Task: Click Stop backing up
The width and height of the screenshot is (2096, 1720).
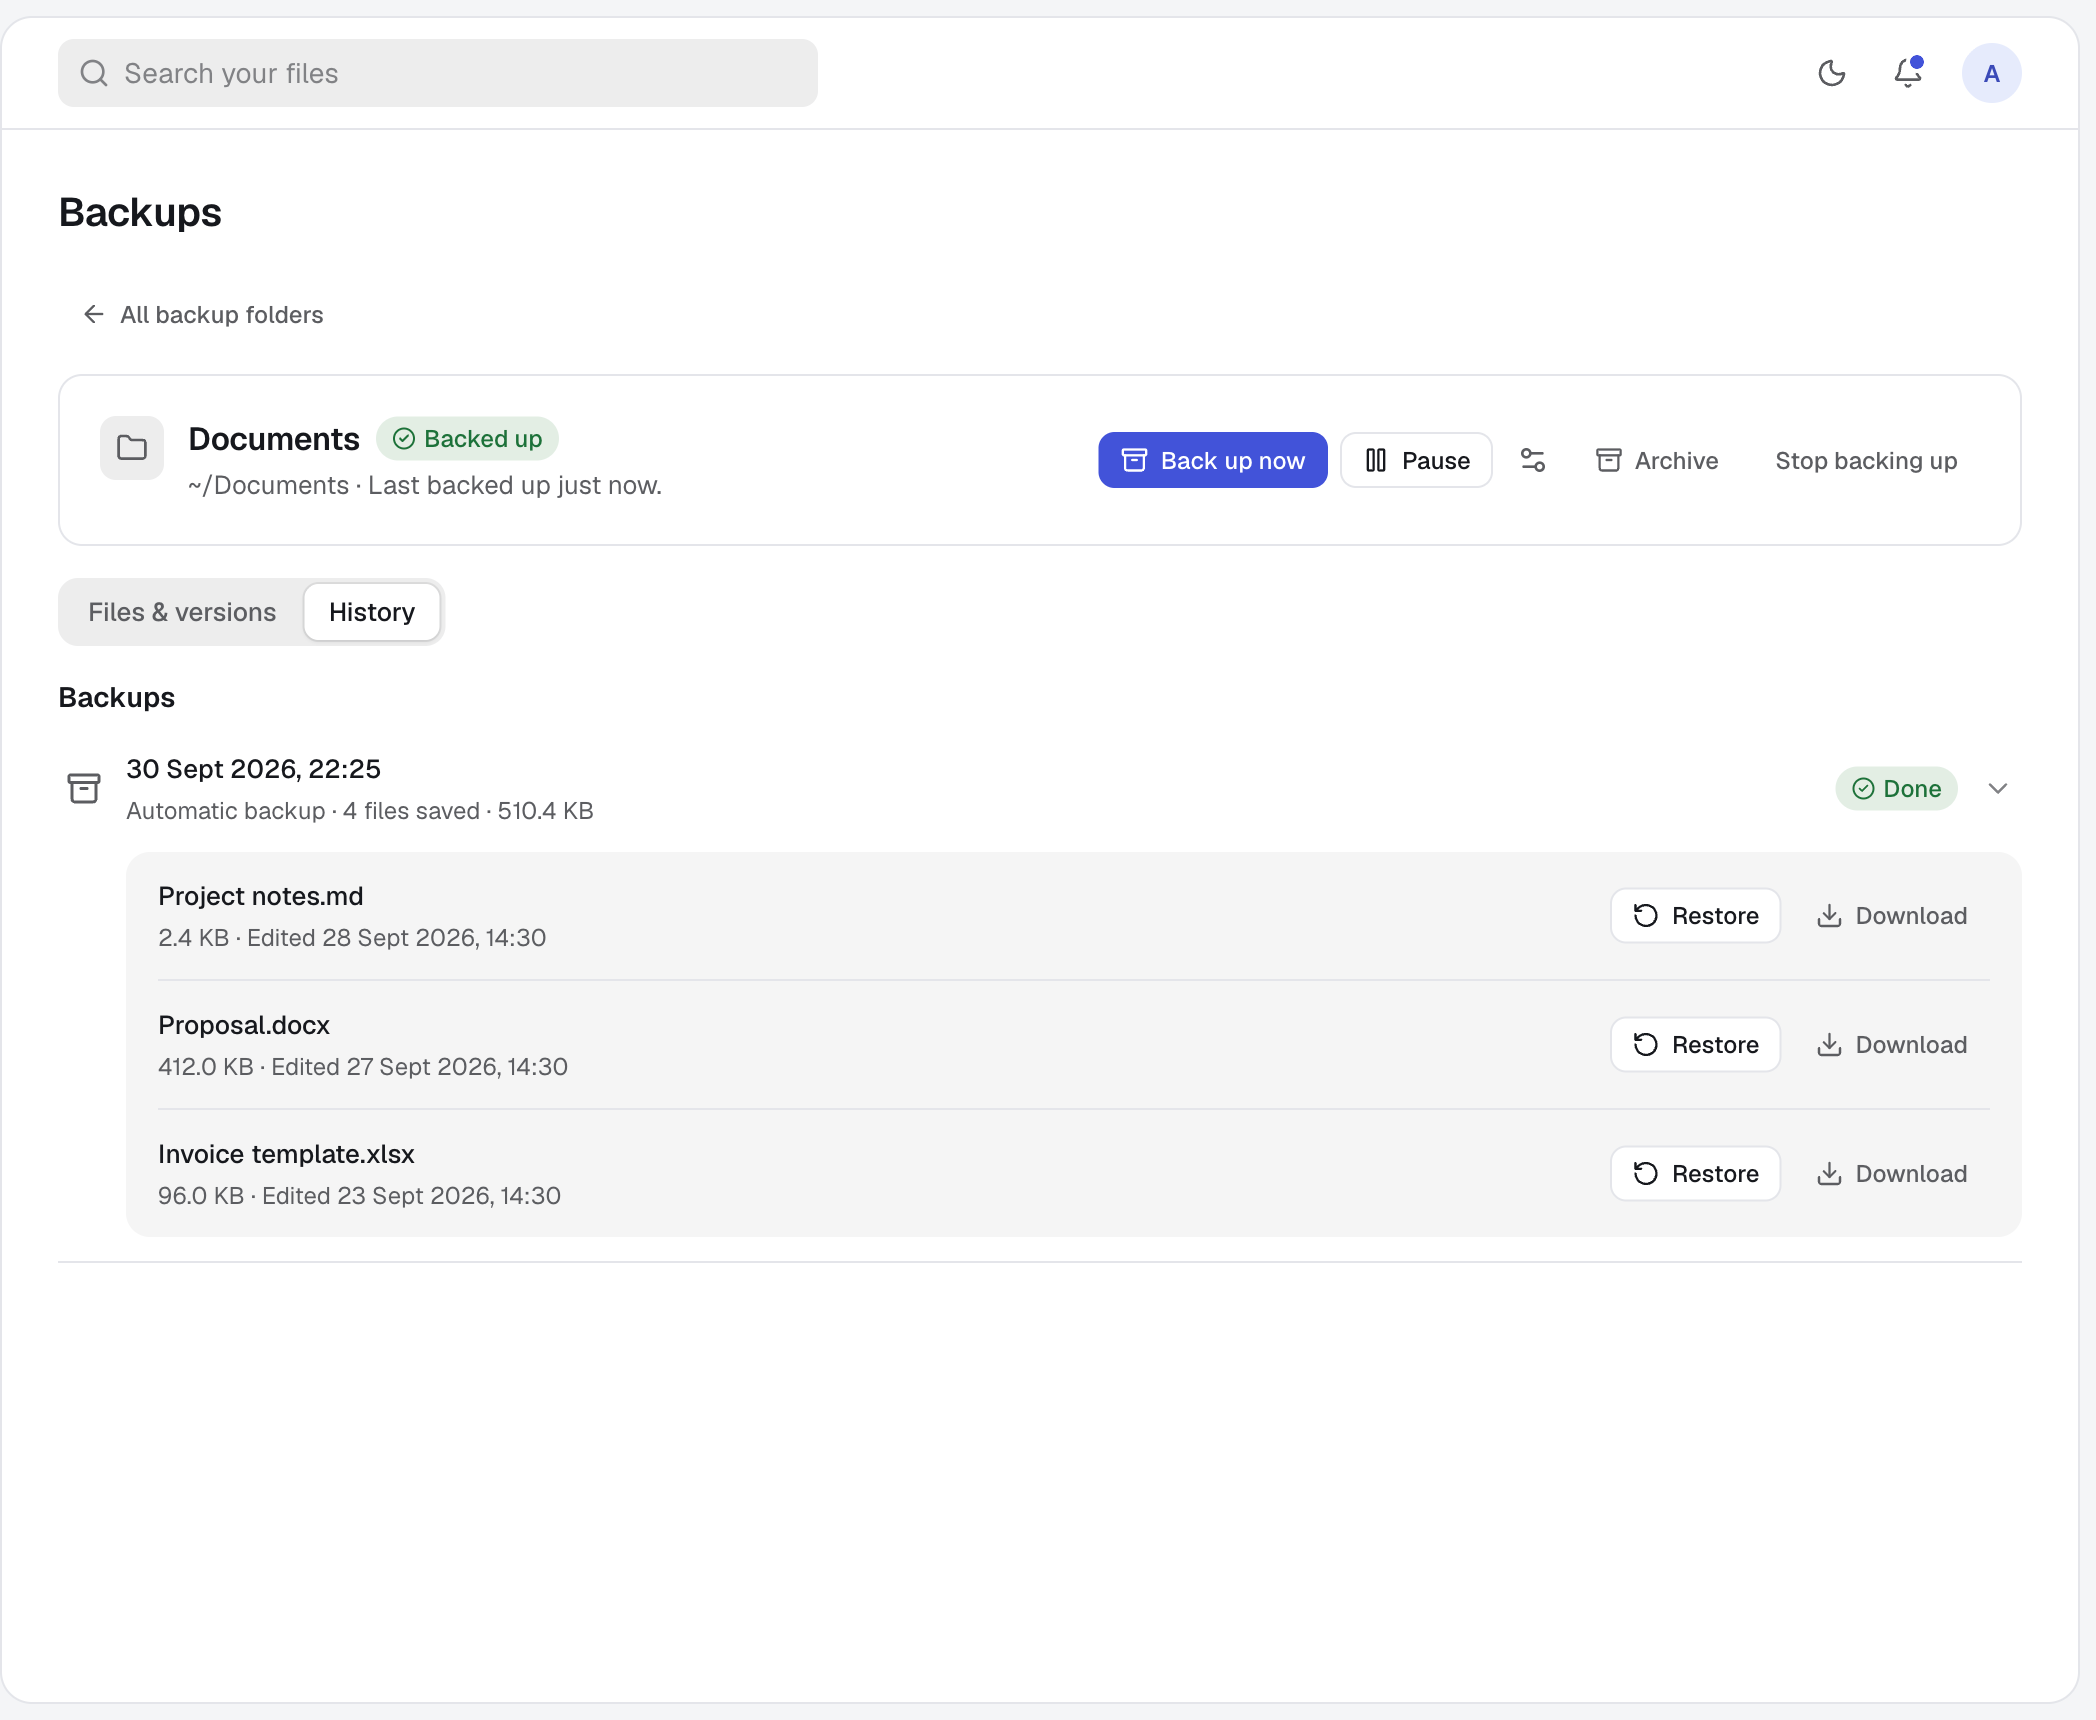Action: [x=1866, y=460]
